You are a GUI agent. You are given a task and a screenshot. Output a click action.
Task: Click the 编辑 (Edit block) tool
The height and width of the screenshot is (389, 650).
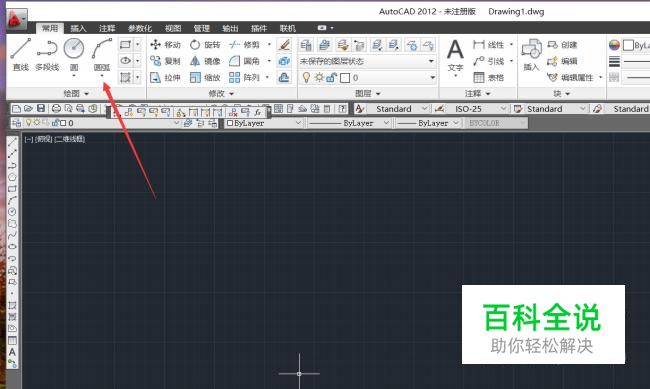click(x=562, y=61)
